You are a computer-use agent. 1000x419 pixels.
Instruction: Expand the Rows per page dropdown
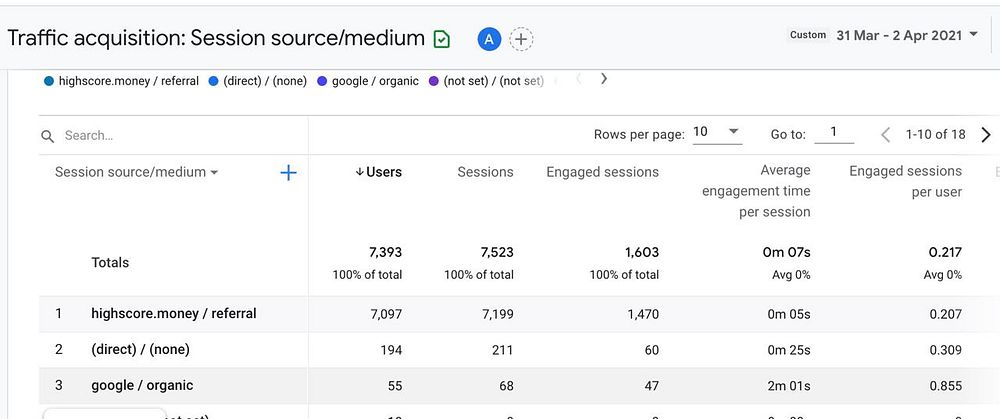pos(716,132)
